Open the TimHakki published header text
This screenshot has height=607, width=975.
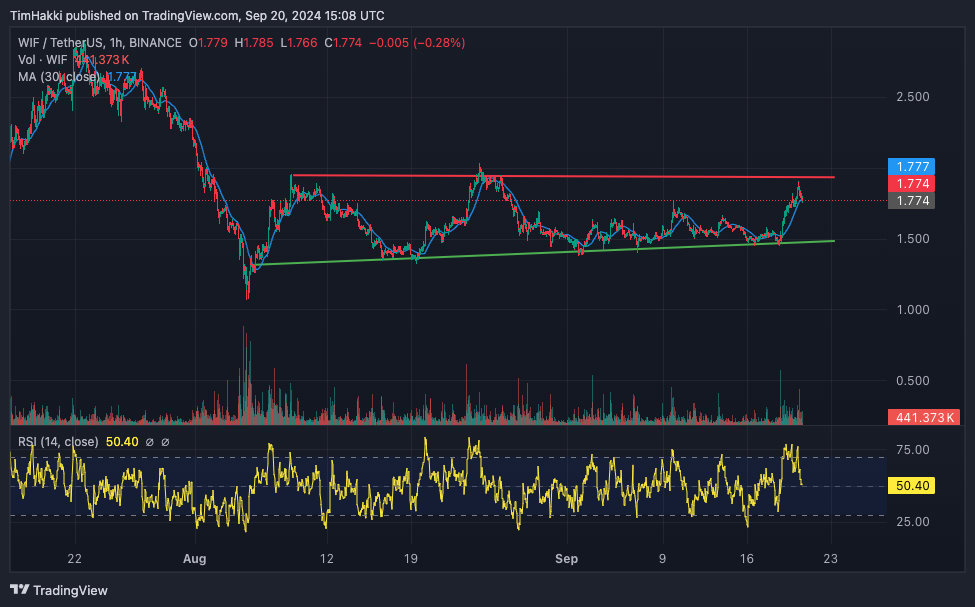[196, 16]
